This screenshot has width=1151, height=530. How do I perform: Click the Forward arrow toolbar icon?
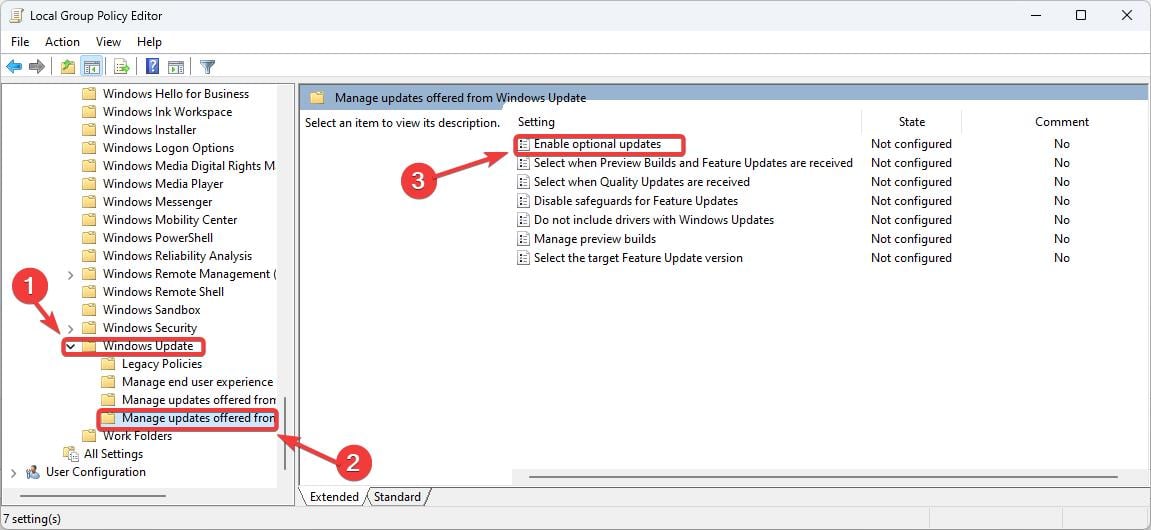click(37, 67)
